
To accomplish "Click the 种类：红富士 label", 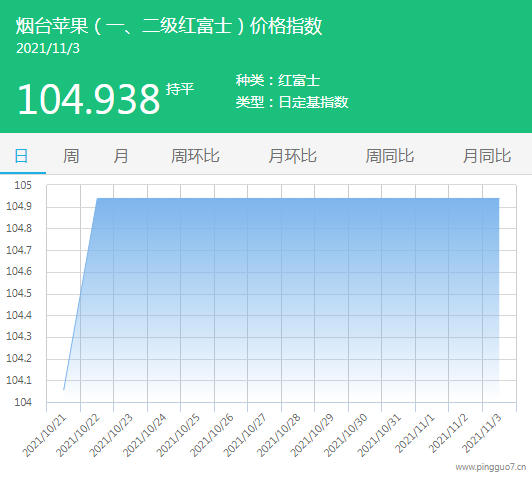I will [x=278, y=81].
